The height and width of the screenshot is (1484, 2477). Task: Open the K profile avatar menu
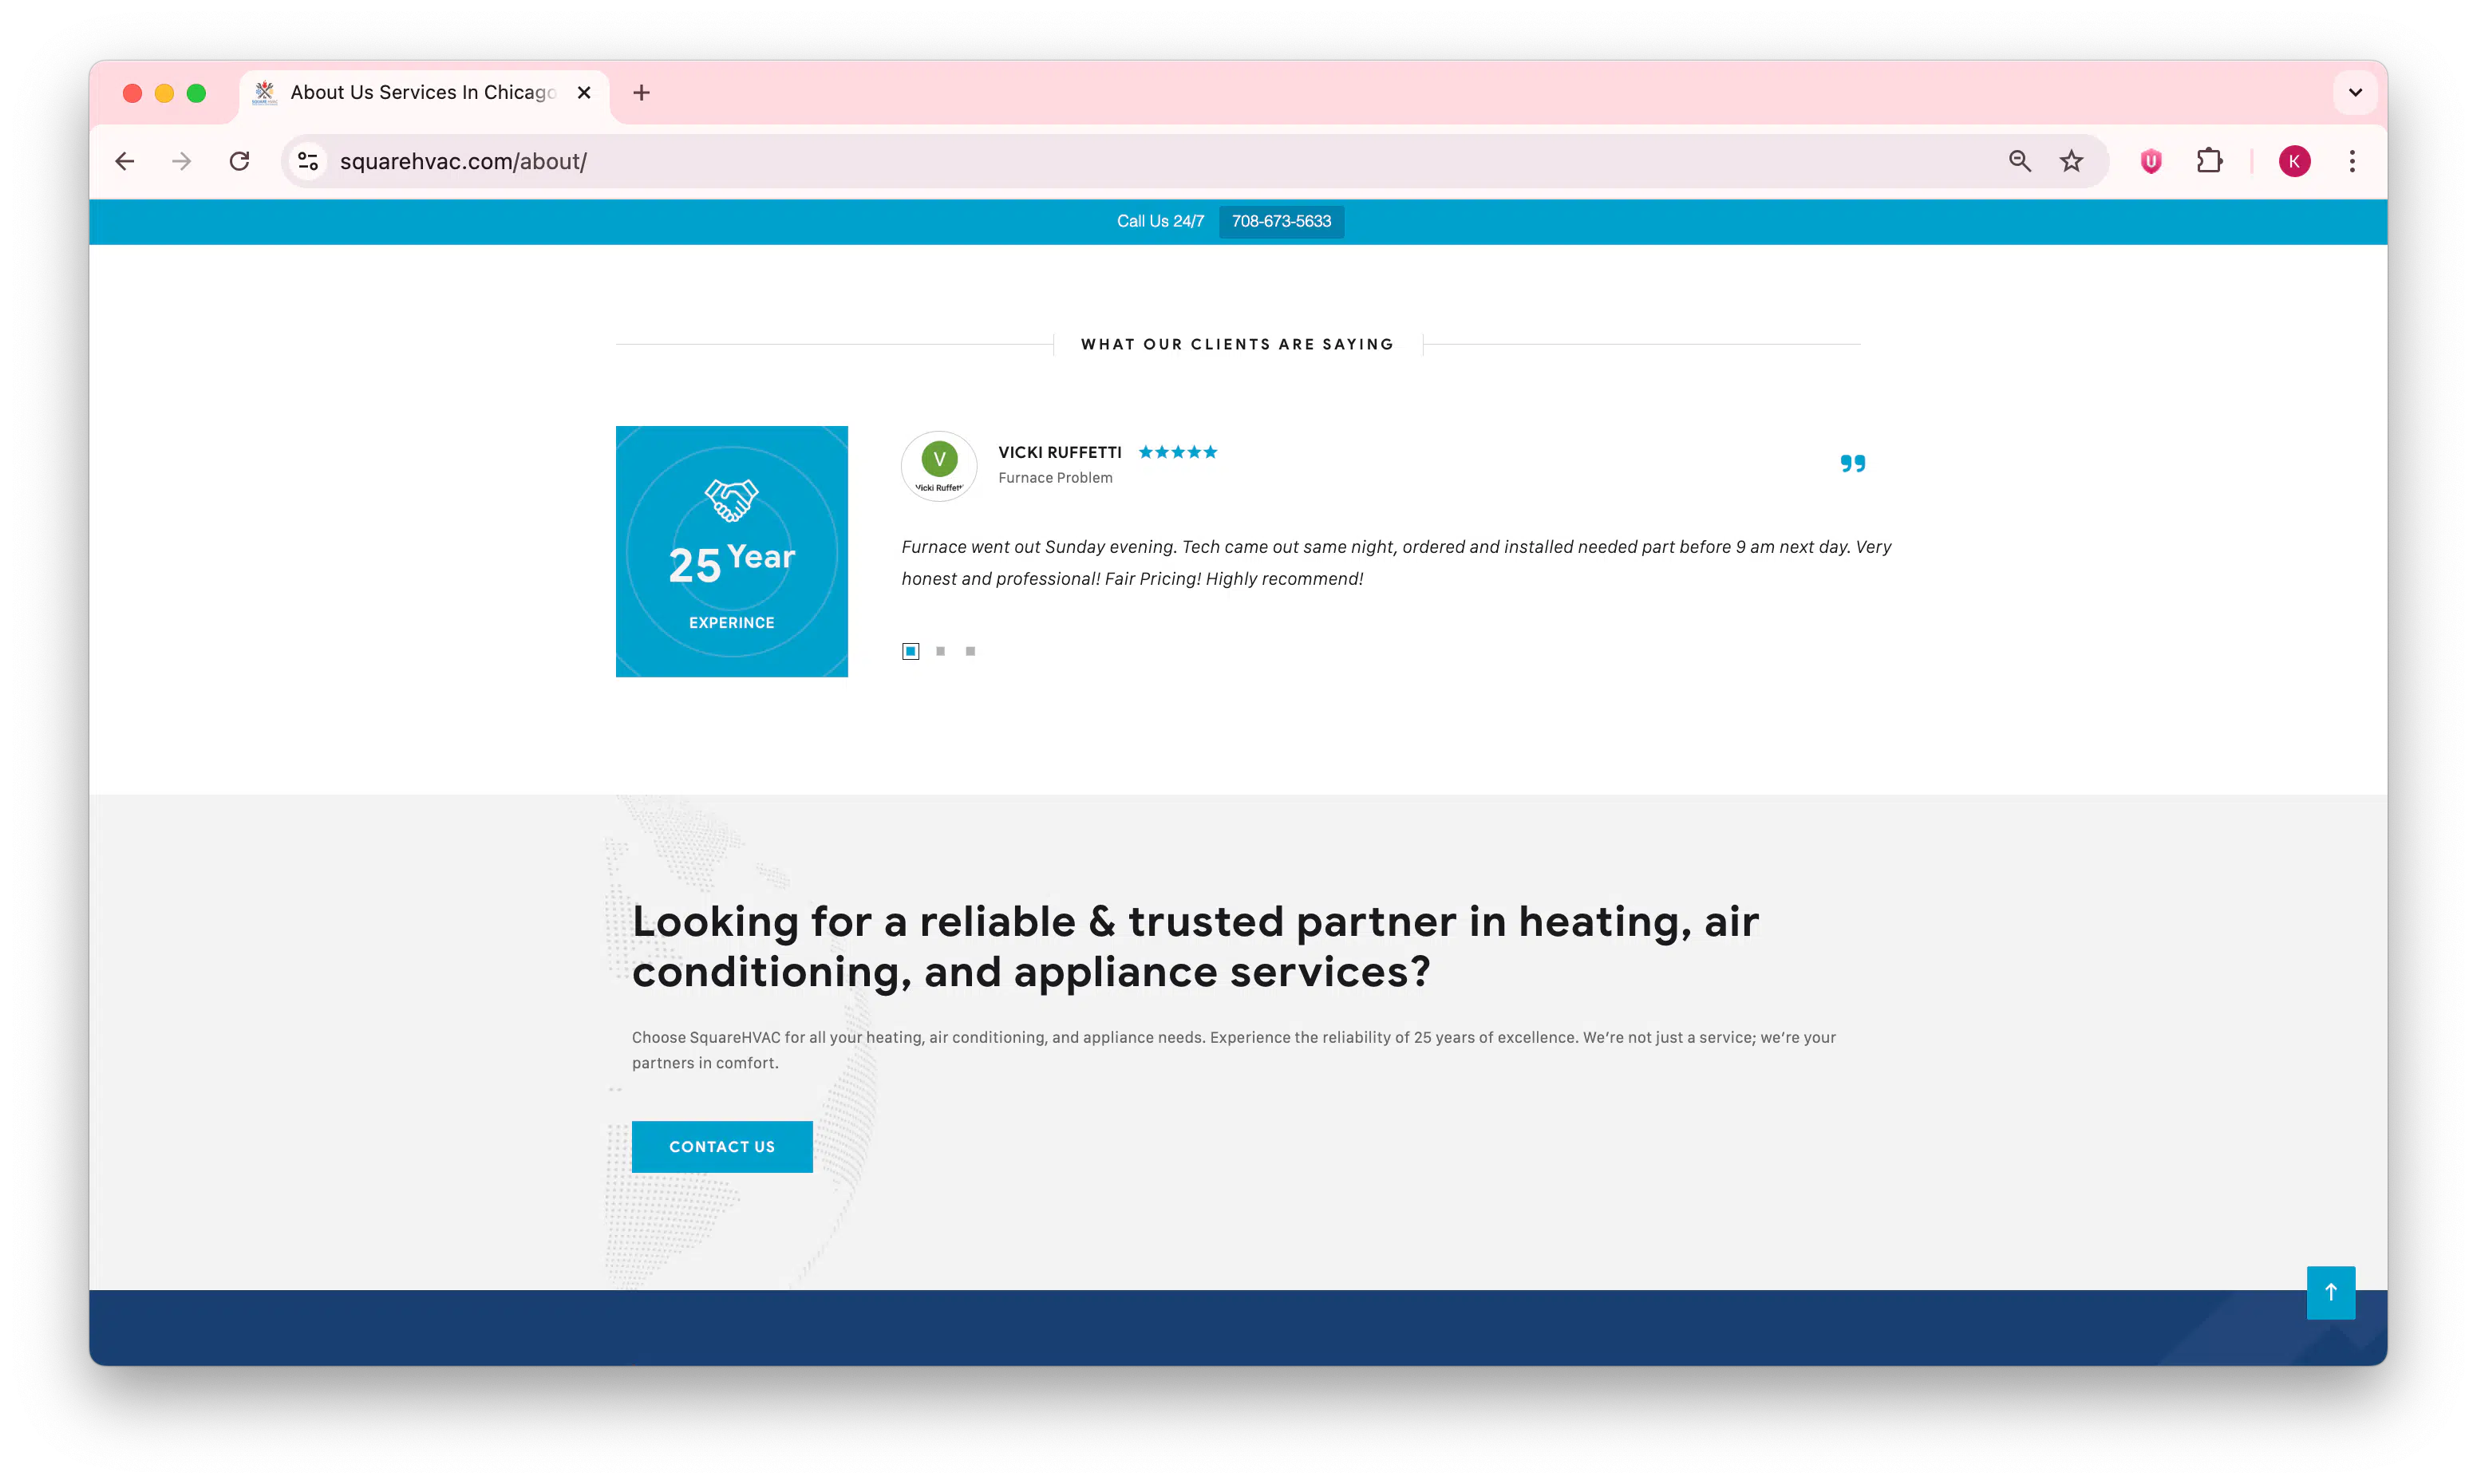click(2294, 161)
